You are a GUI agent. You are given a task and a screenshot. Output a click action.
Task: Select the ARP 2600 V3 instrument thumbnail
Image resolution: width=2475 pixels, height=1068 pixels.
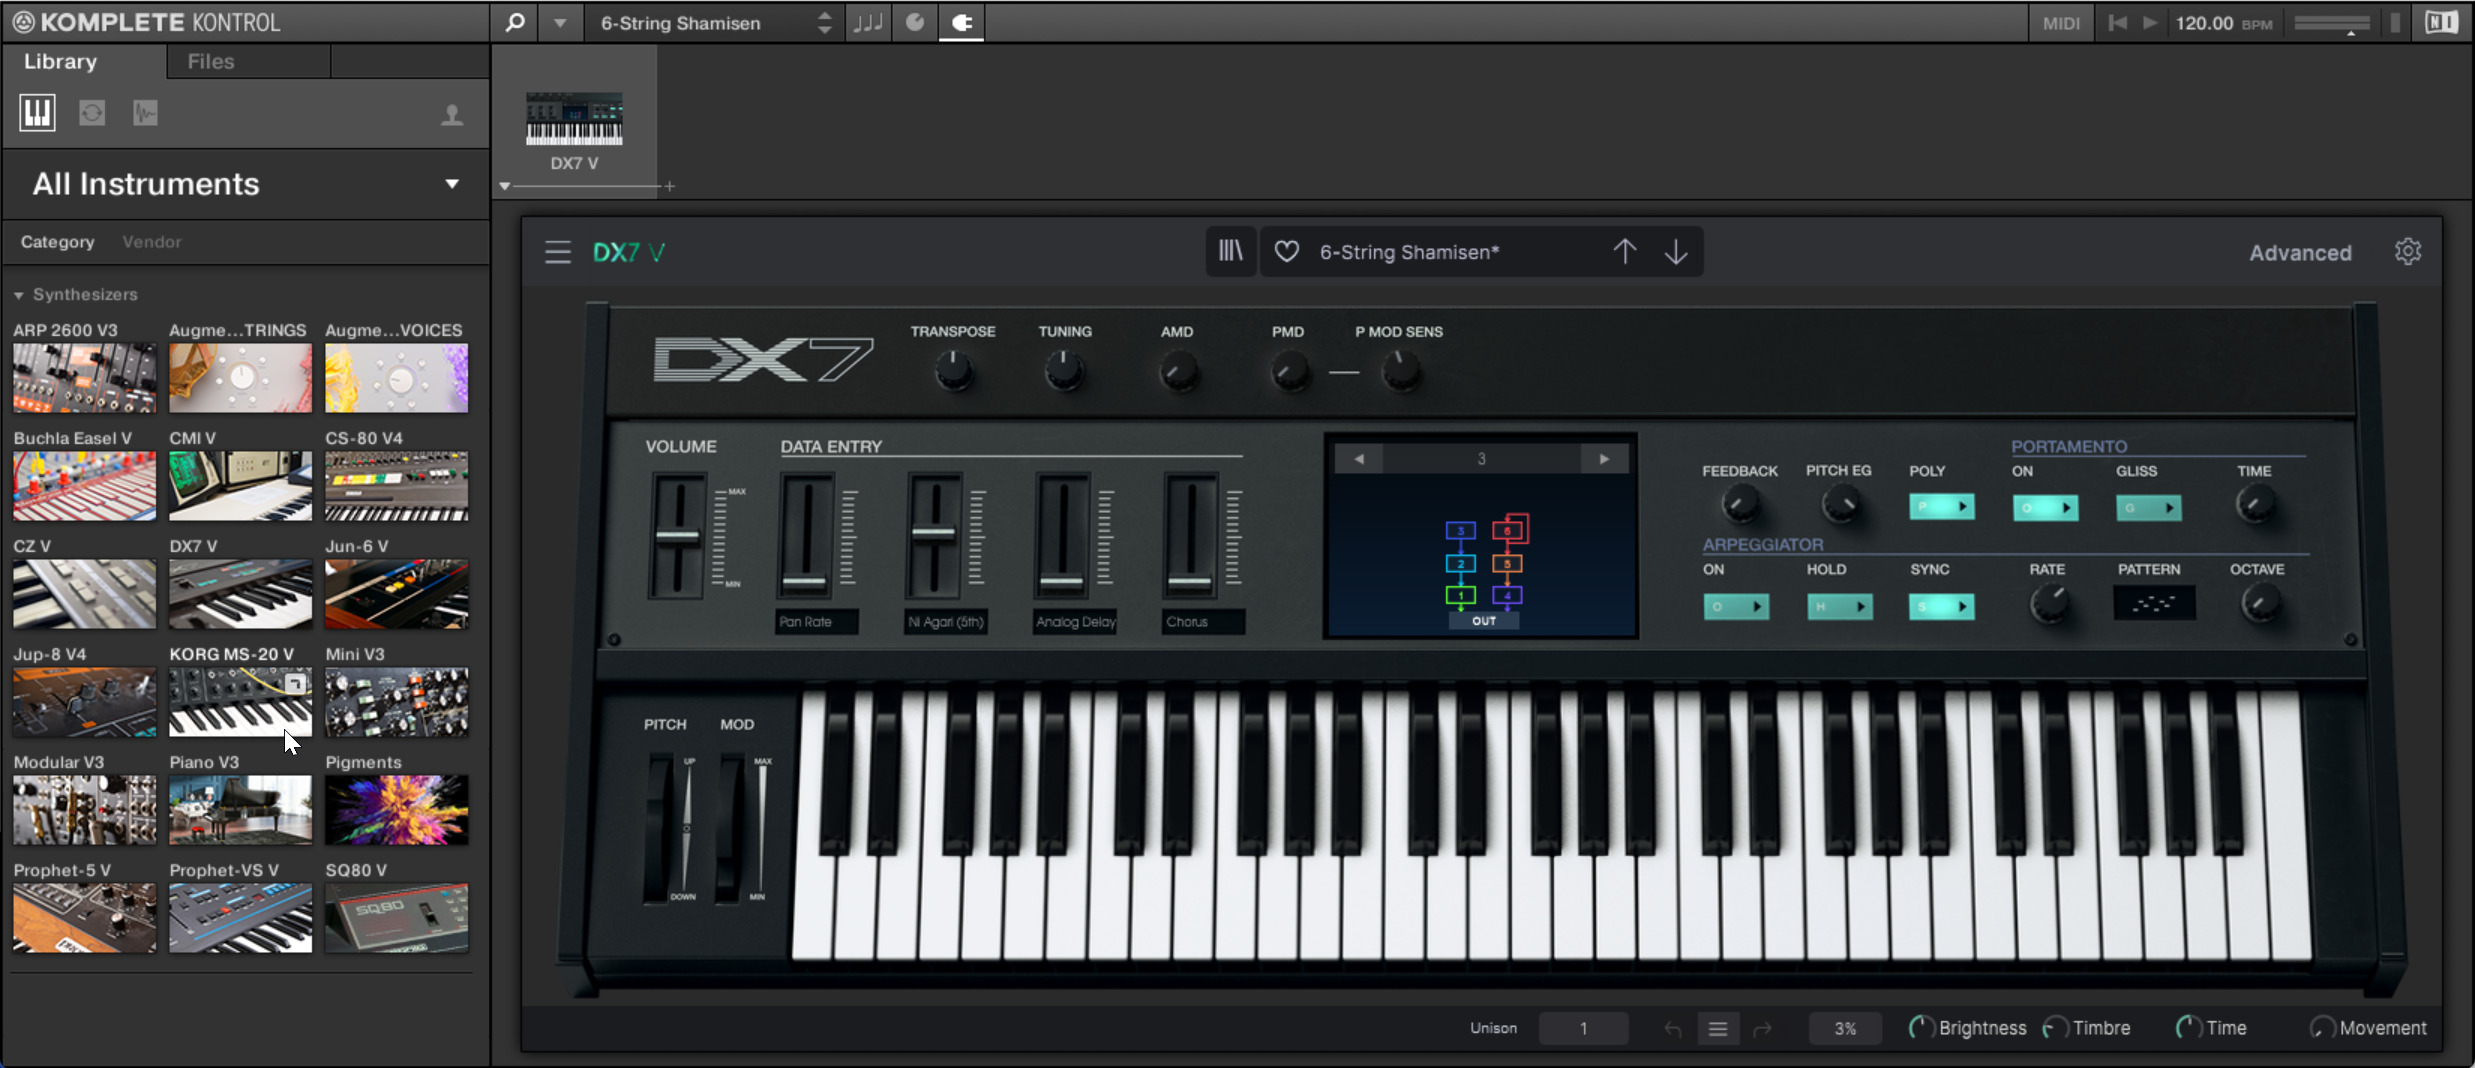click(x=85, y=378)
